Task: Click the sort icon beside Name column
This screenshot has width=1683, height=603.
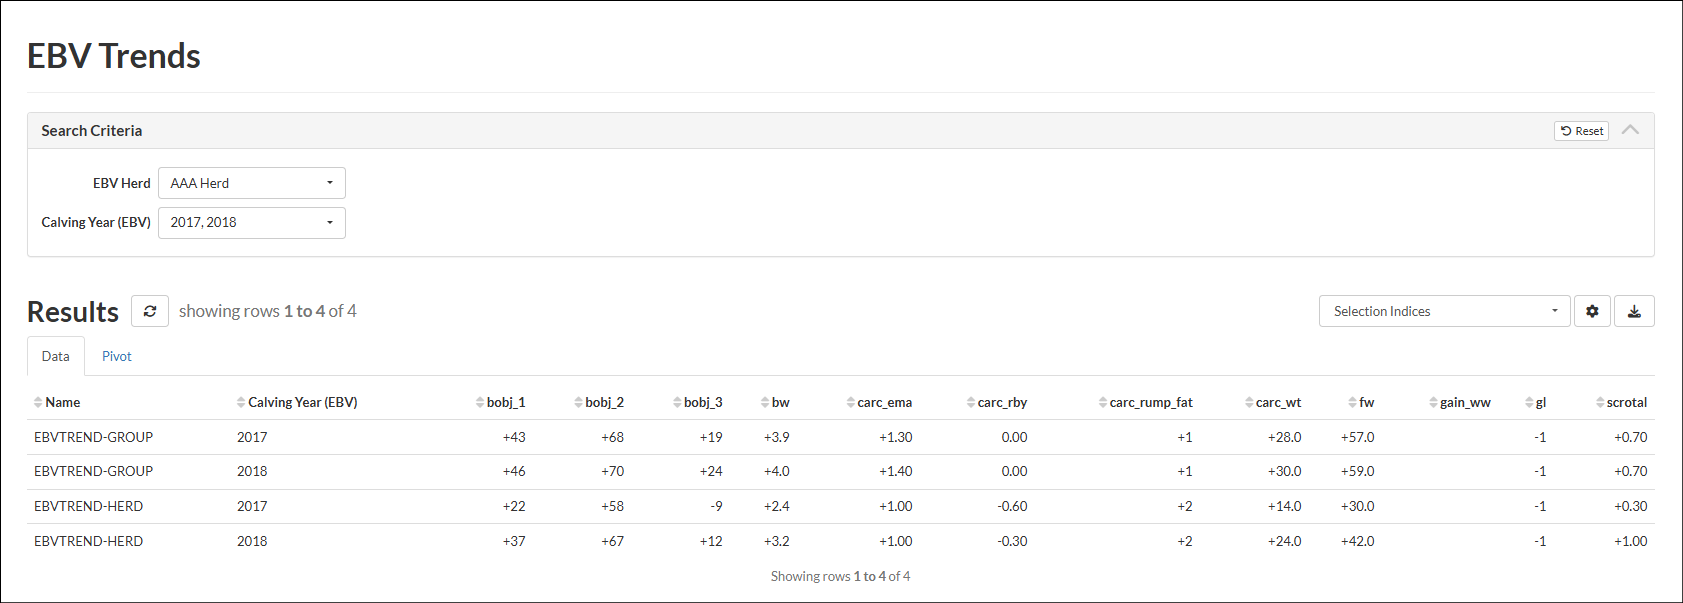Action: (38, 402)
